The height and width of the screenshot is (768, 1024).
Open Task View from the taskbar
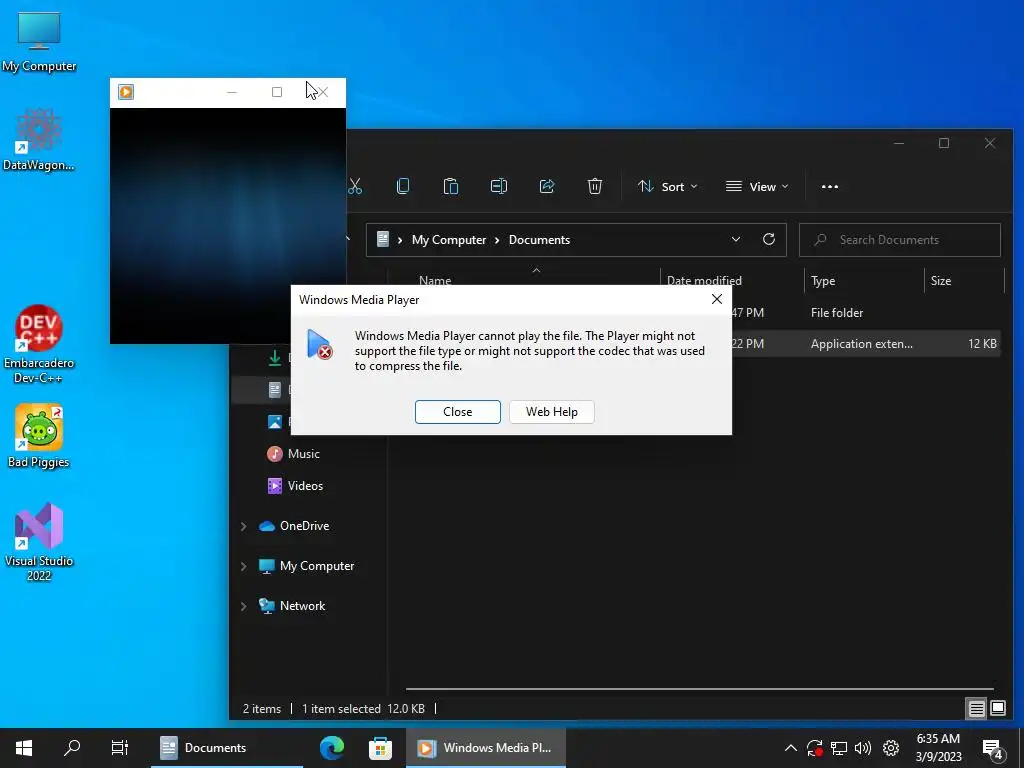pos(120,748)
